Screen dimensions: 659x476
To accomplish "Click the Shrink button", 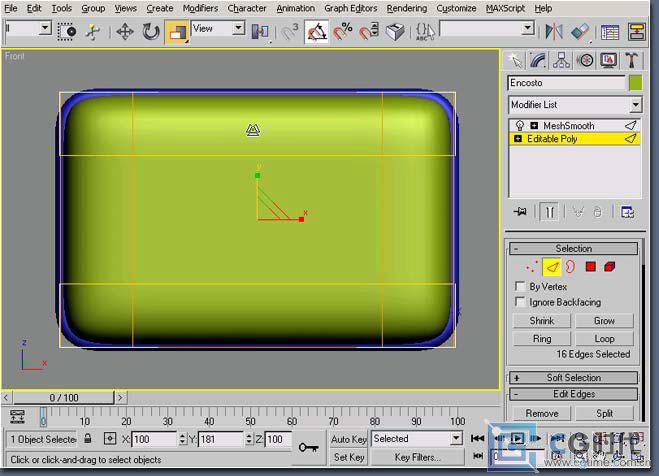I will coord(542,321).
